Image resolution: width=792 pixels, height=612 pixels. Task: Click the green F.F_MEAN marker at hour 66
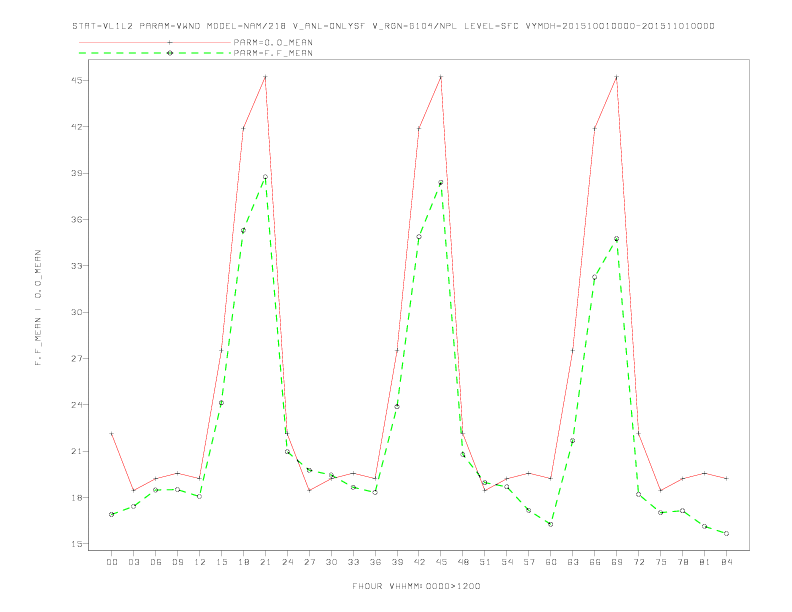point(595,277)
